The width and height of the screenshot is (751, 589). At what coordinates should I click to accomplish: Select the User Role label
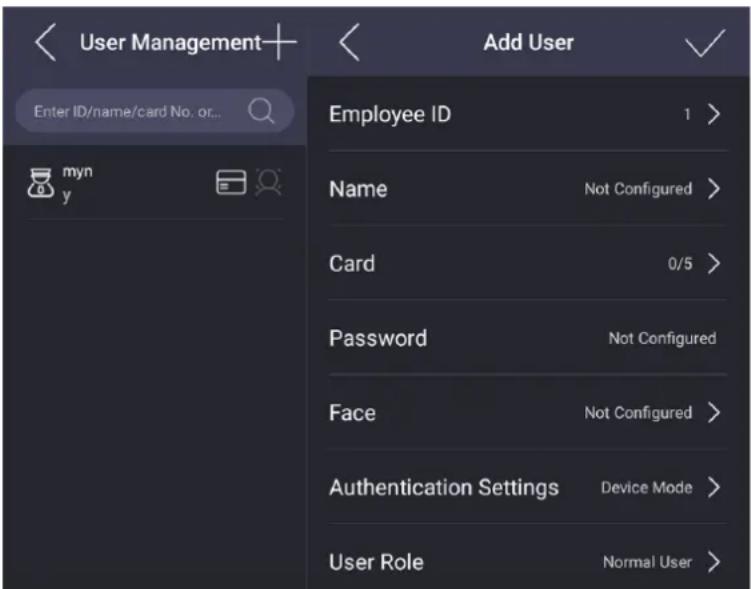click(376, 562)
